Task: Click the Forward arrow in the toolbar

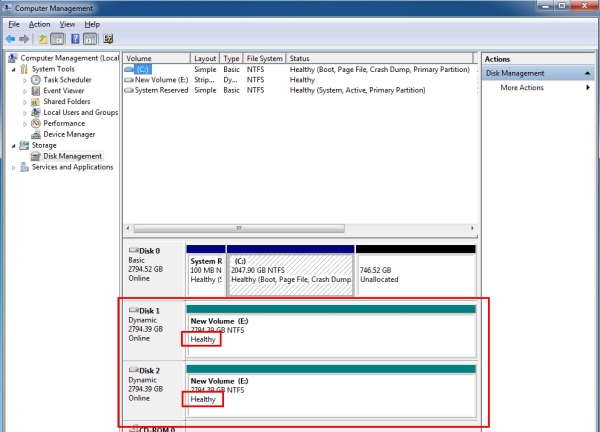Action: tap(24, 39)
